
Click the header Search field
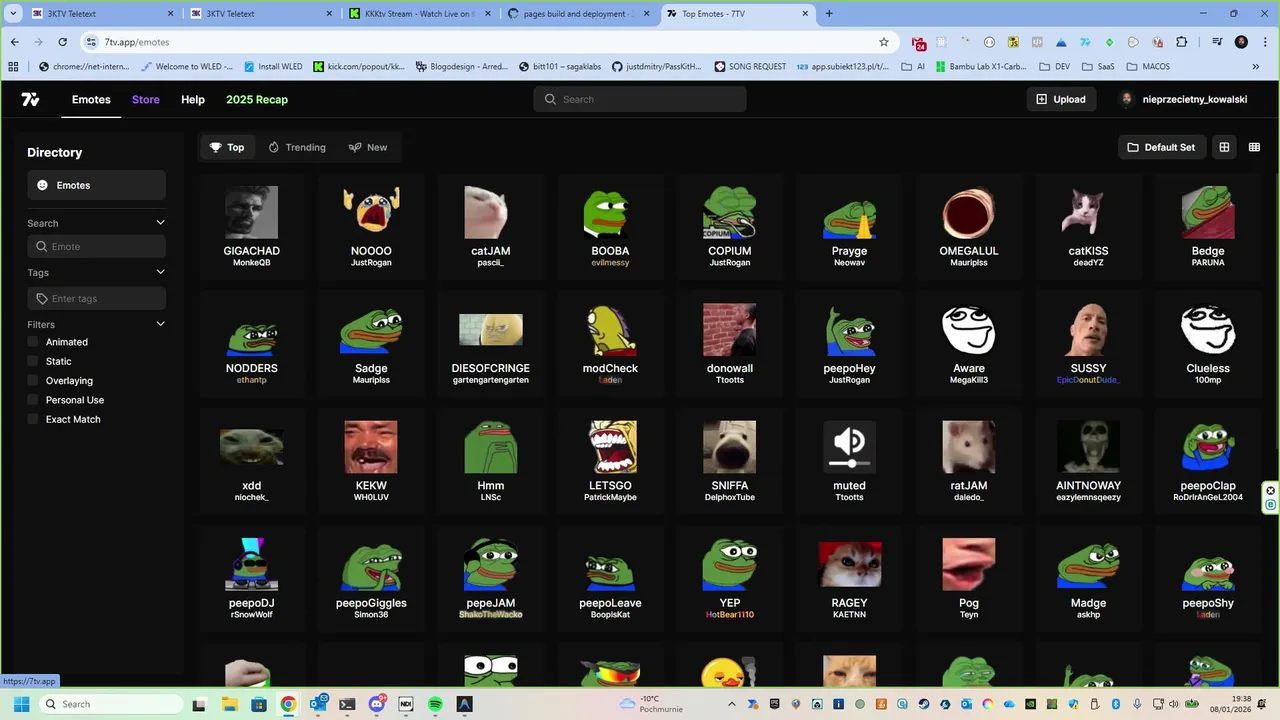pyautogui.click(x=640, y=99)
